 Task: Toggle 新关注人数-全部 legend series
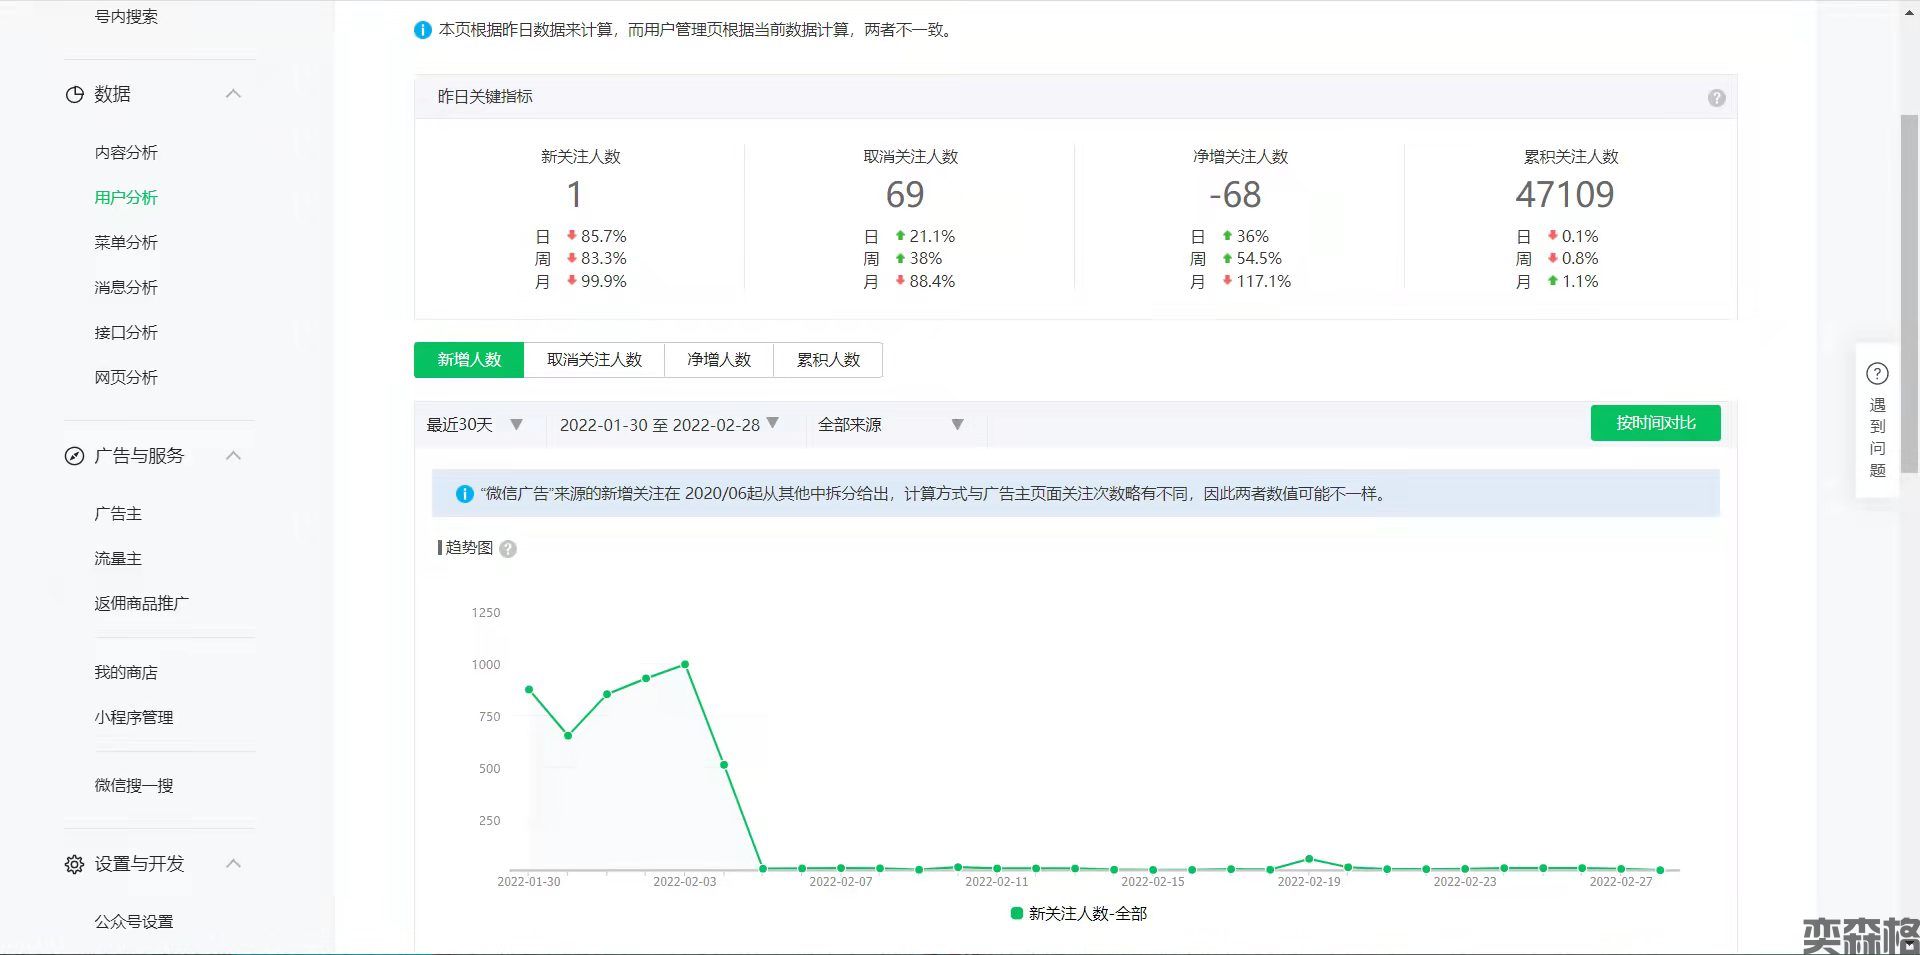1078,913
